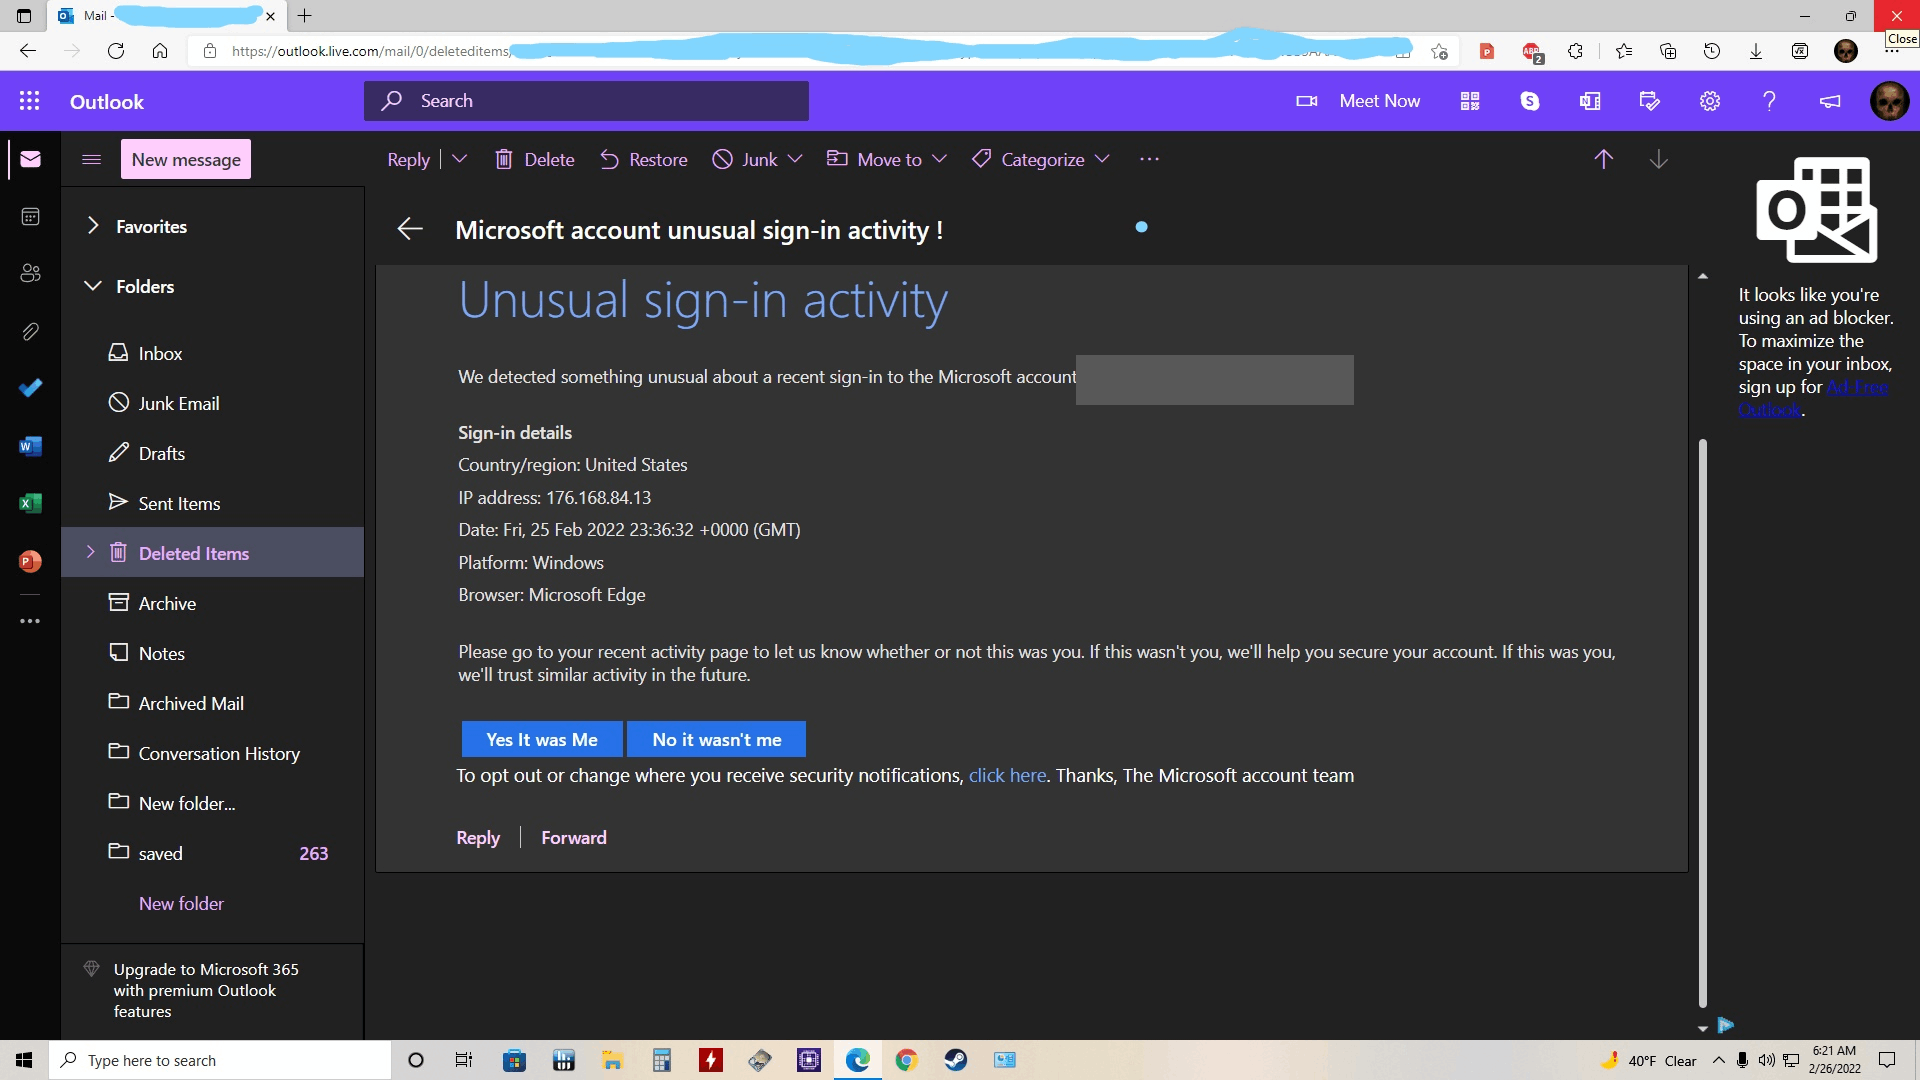Open the To Do checkmark icon
Viewport: 1920px width, 1080px height.
(30, 388)
